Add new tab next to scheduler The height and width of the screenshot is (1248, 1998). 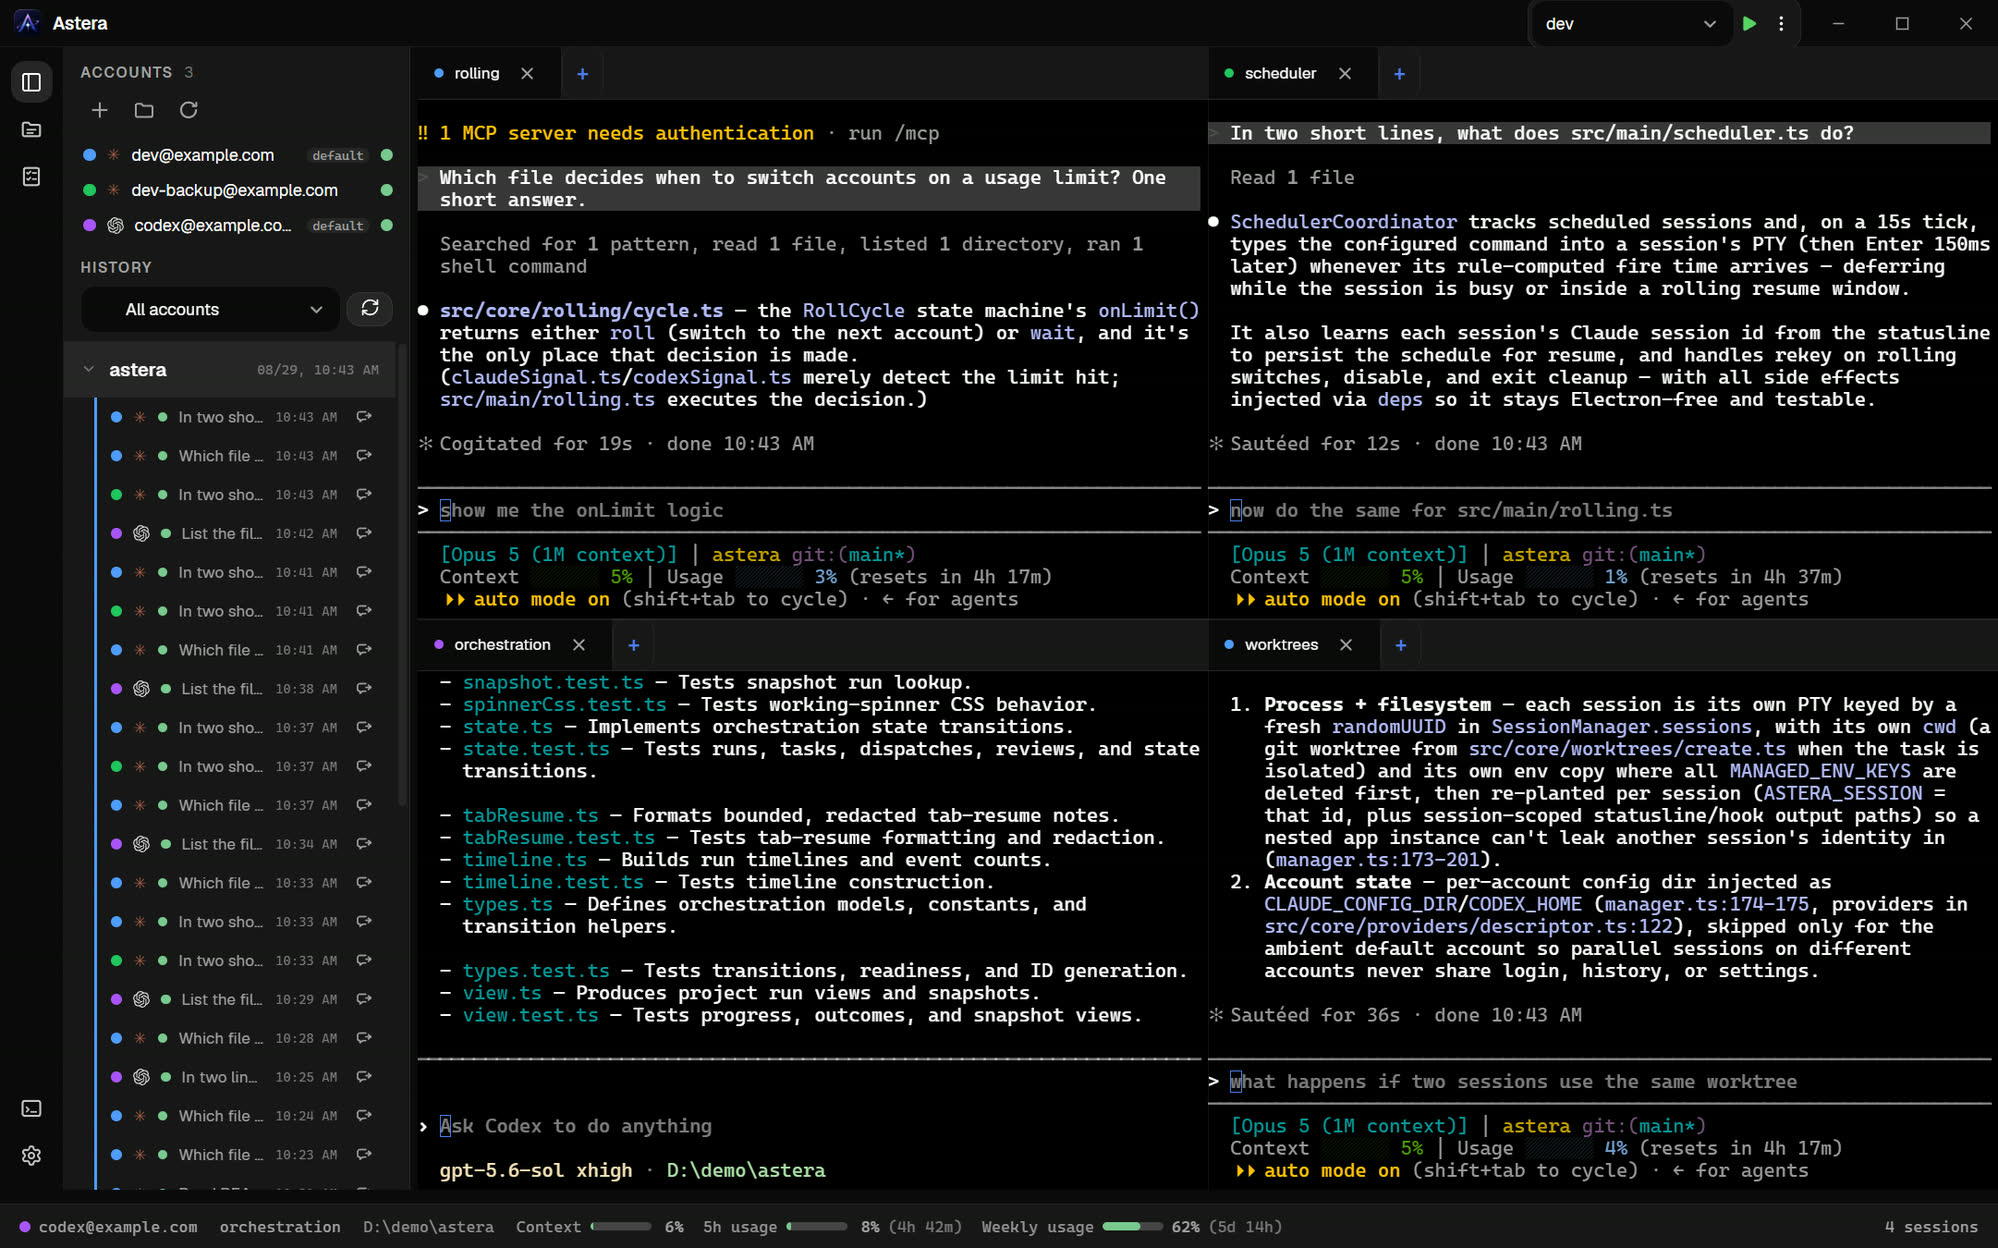coord(1399,73)
